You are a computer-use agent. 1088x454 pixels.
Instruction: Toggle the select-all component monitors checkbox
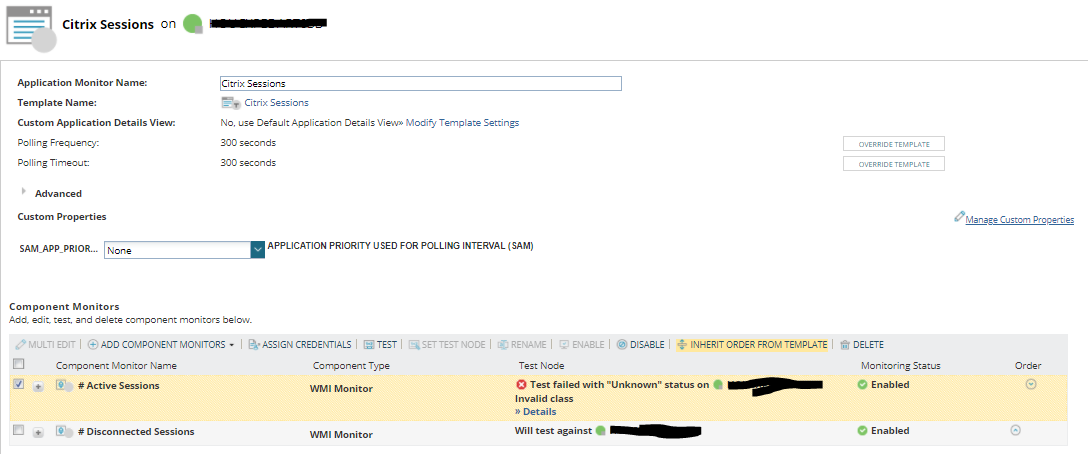19,364
